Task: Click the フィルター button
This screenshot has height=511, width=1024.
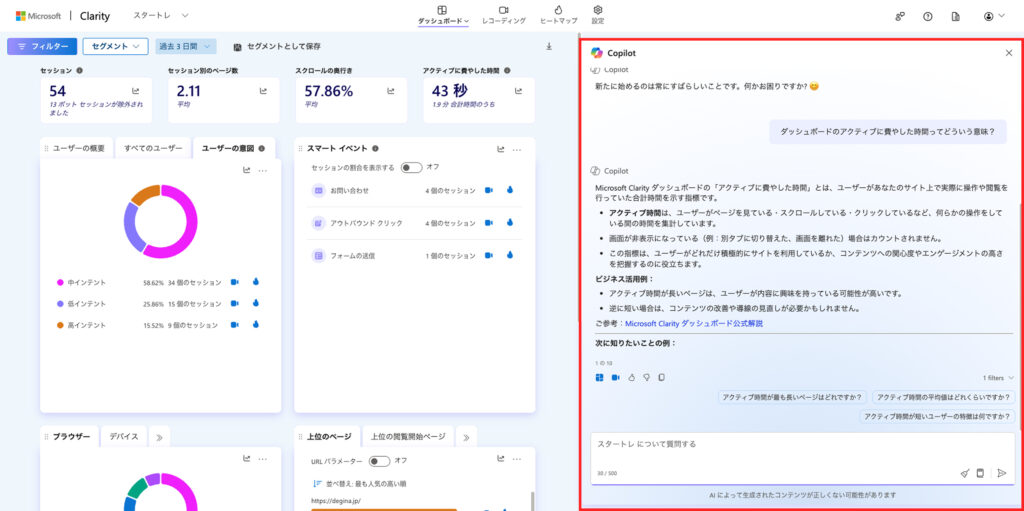Action: tap(42, 46)
